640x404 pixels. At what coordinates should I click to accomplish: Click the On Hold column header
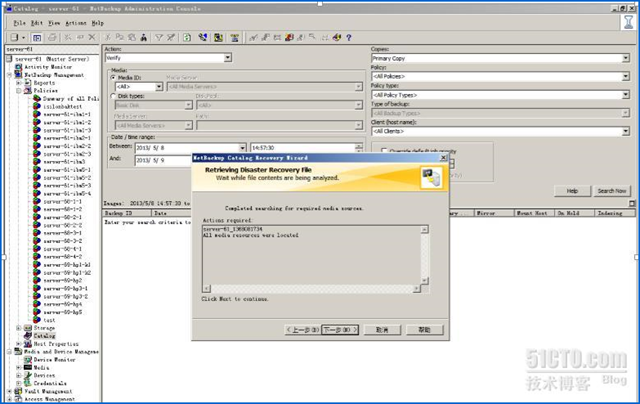click(574, 213)
